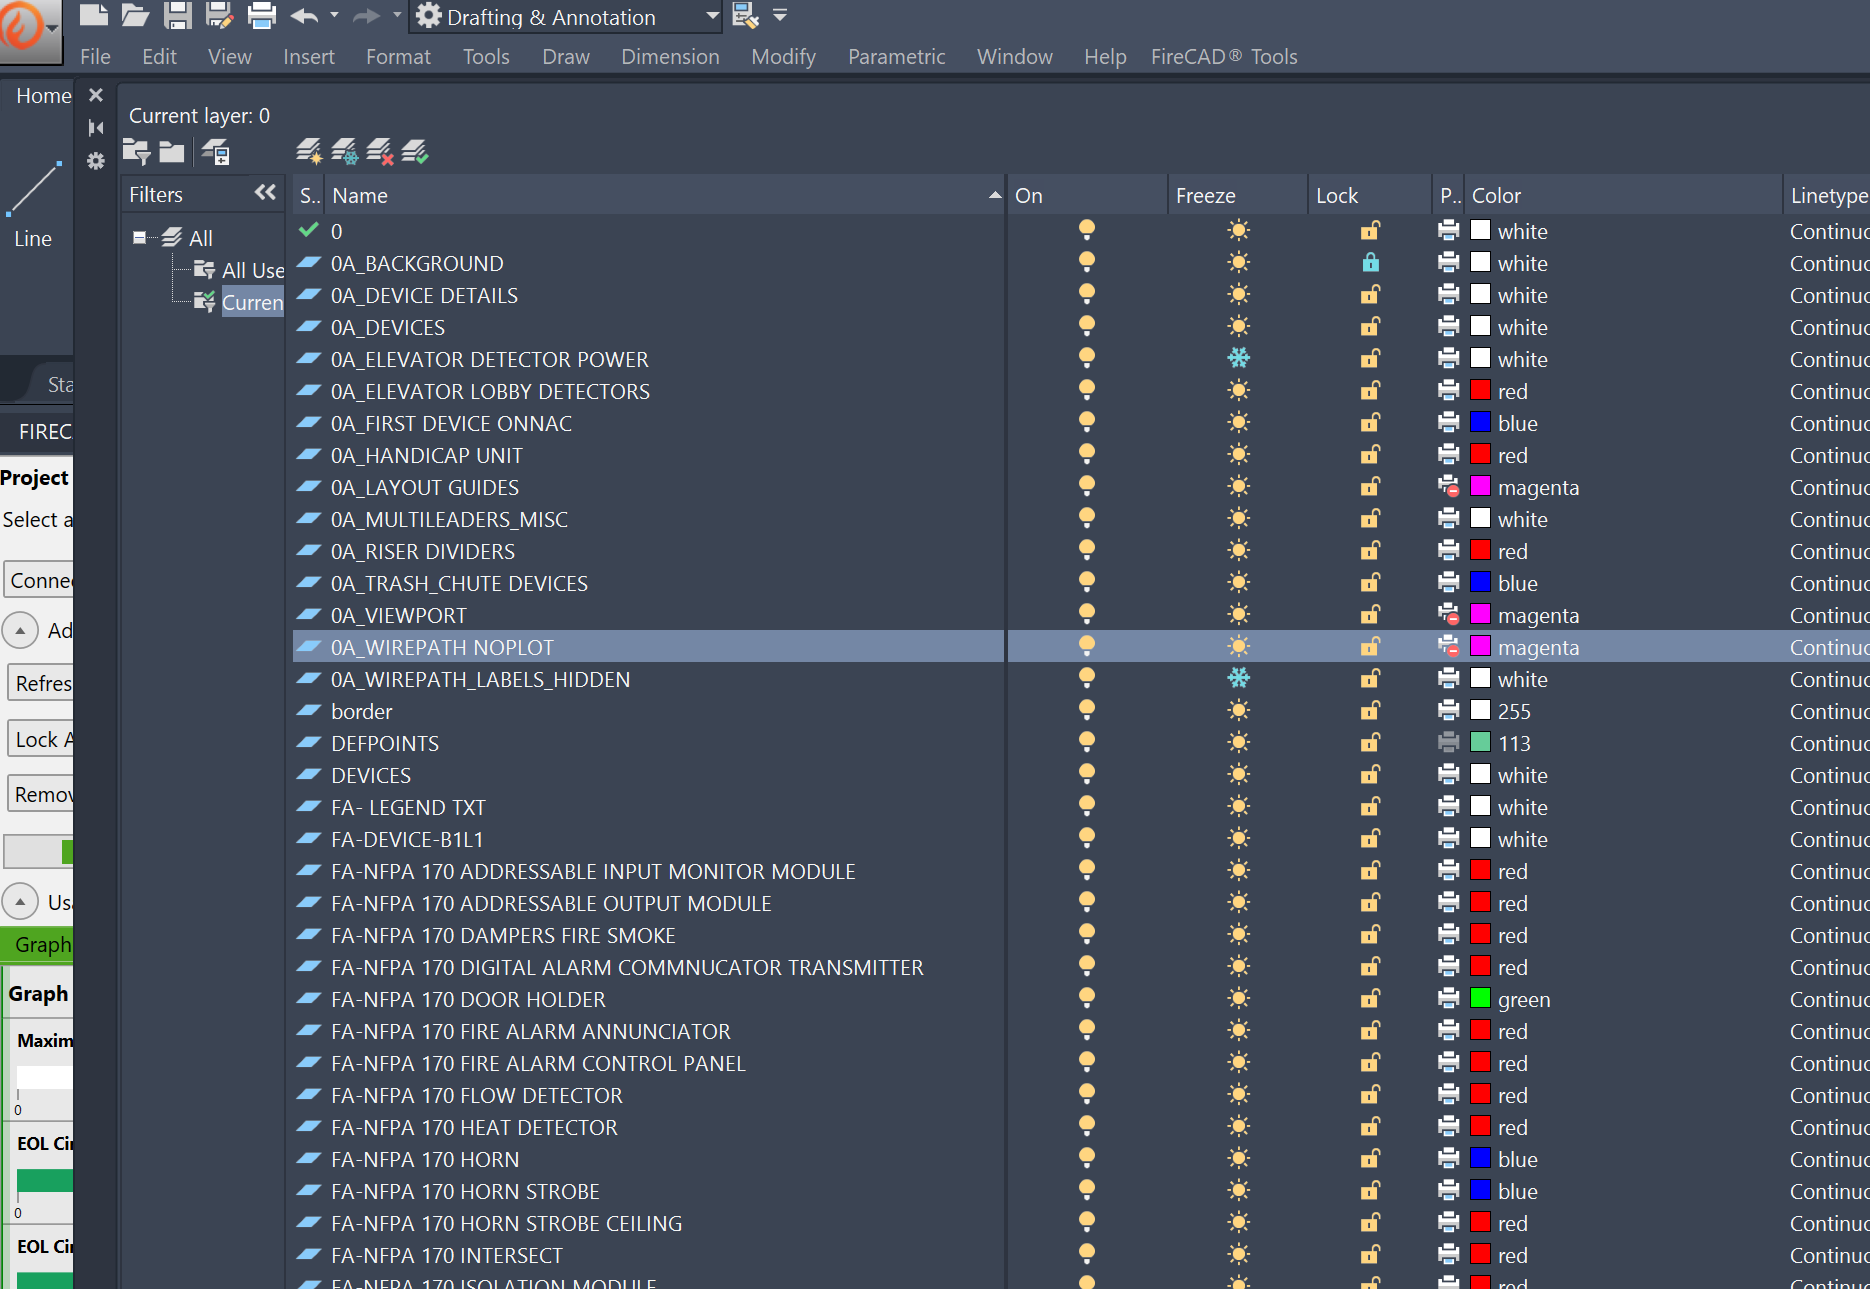Viewport: 1870px width, 1289px height.
Task: Toggle On lightbulb for border layer
Action: point(1087,711)
